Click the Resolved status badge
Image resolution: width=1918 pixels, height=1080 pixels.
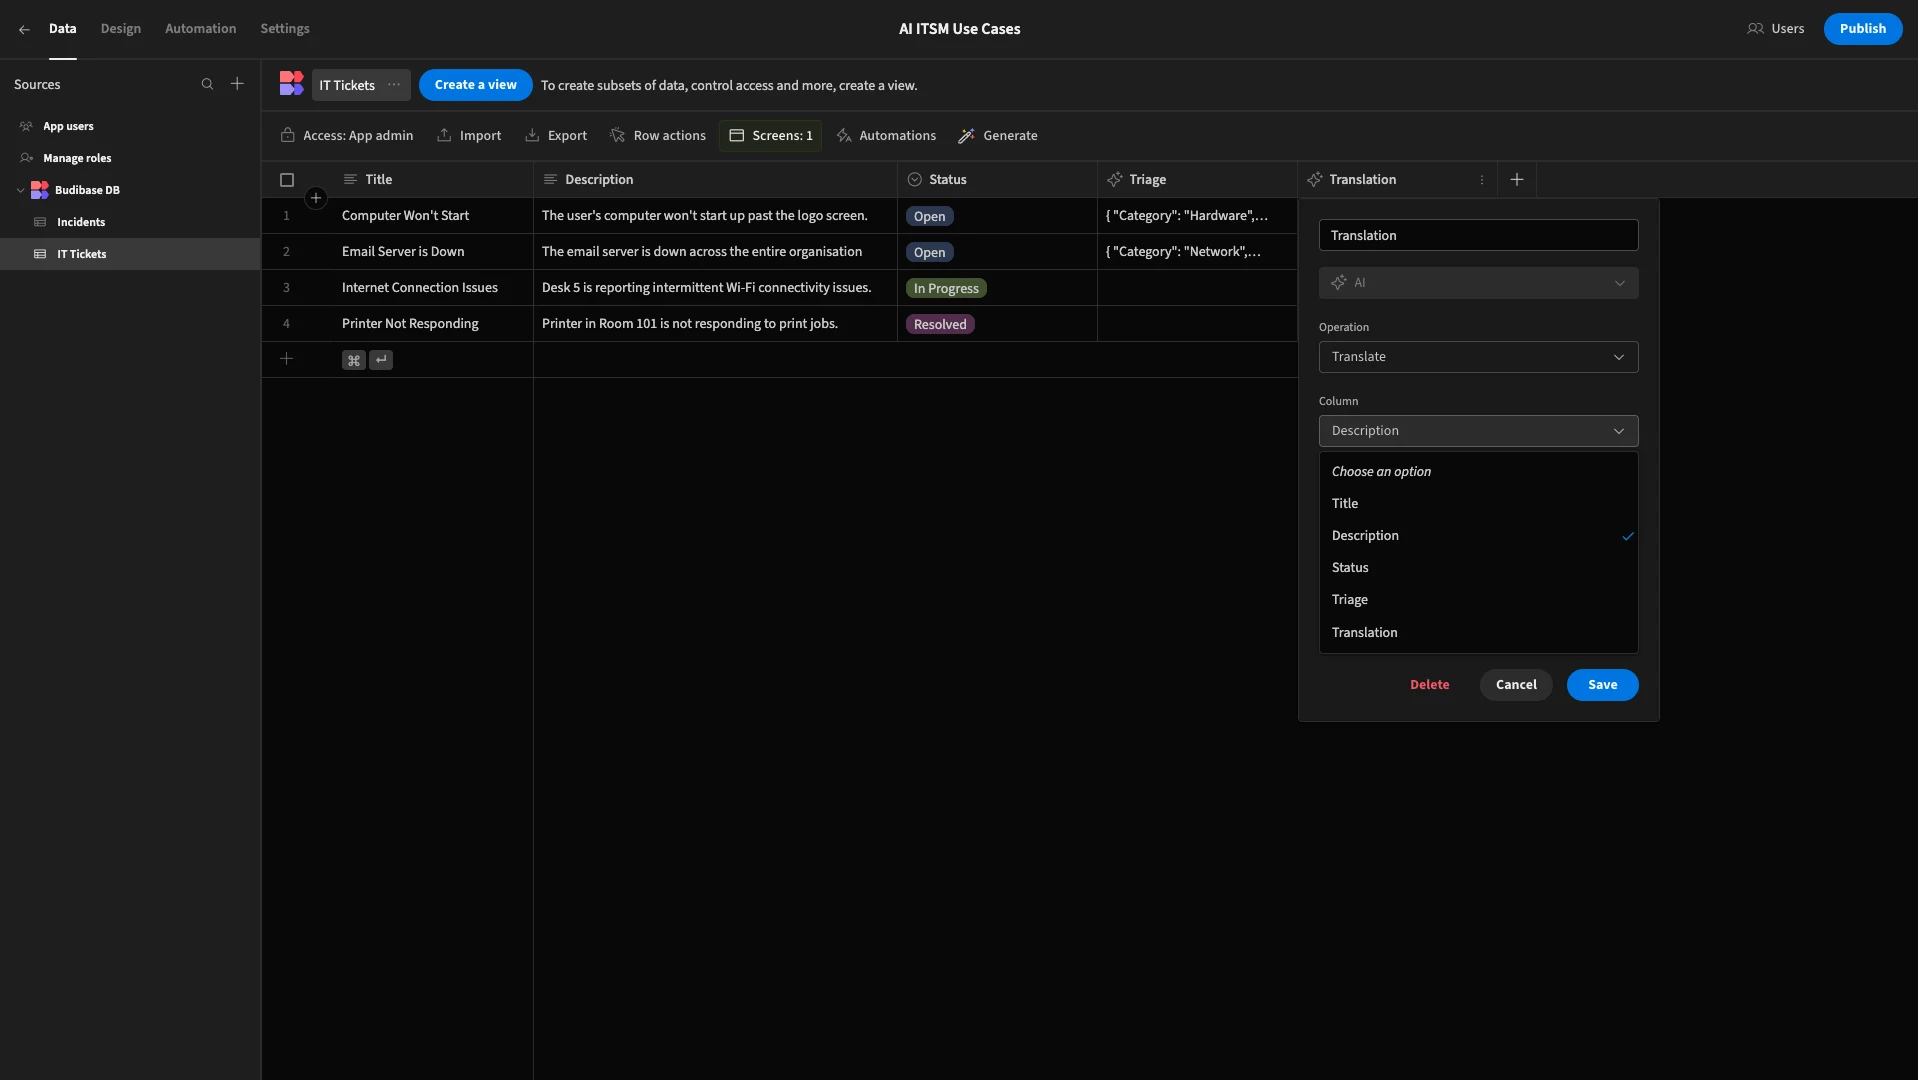940,324
